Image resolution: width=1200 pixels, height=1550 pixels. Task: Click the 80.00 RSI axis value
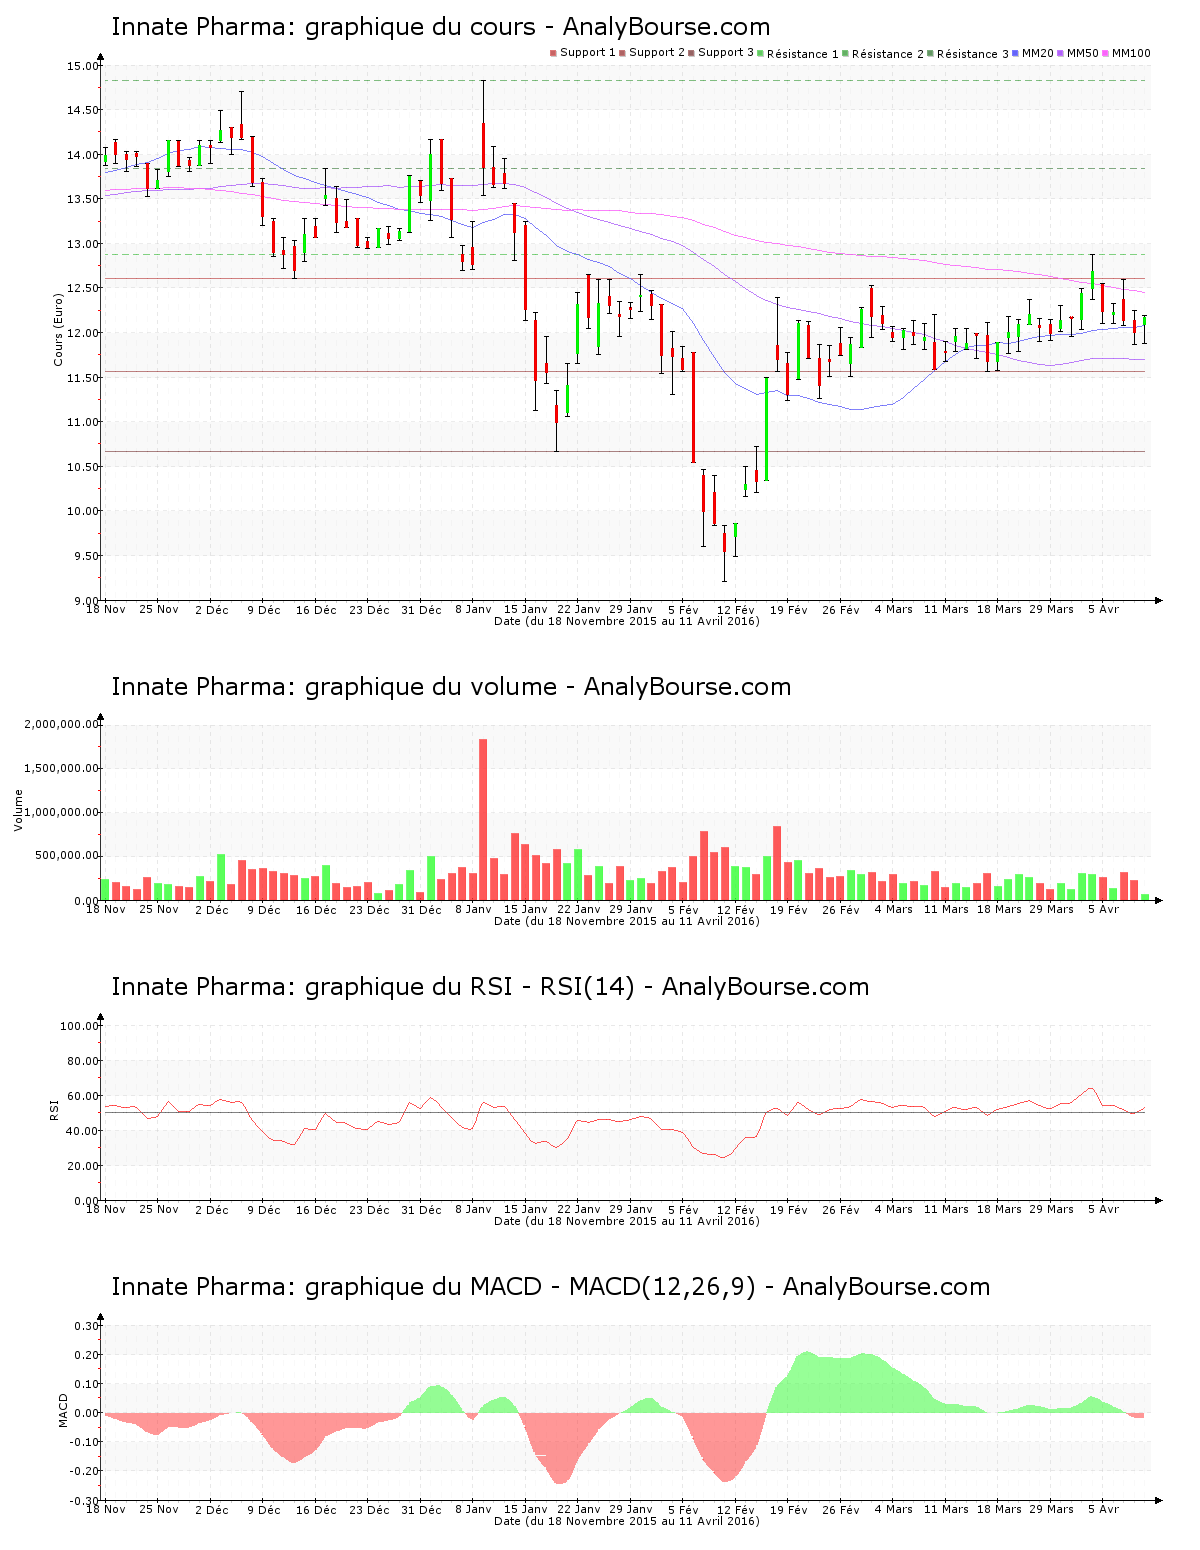click(x=82, y=1061)
